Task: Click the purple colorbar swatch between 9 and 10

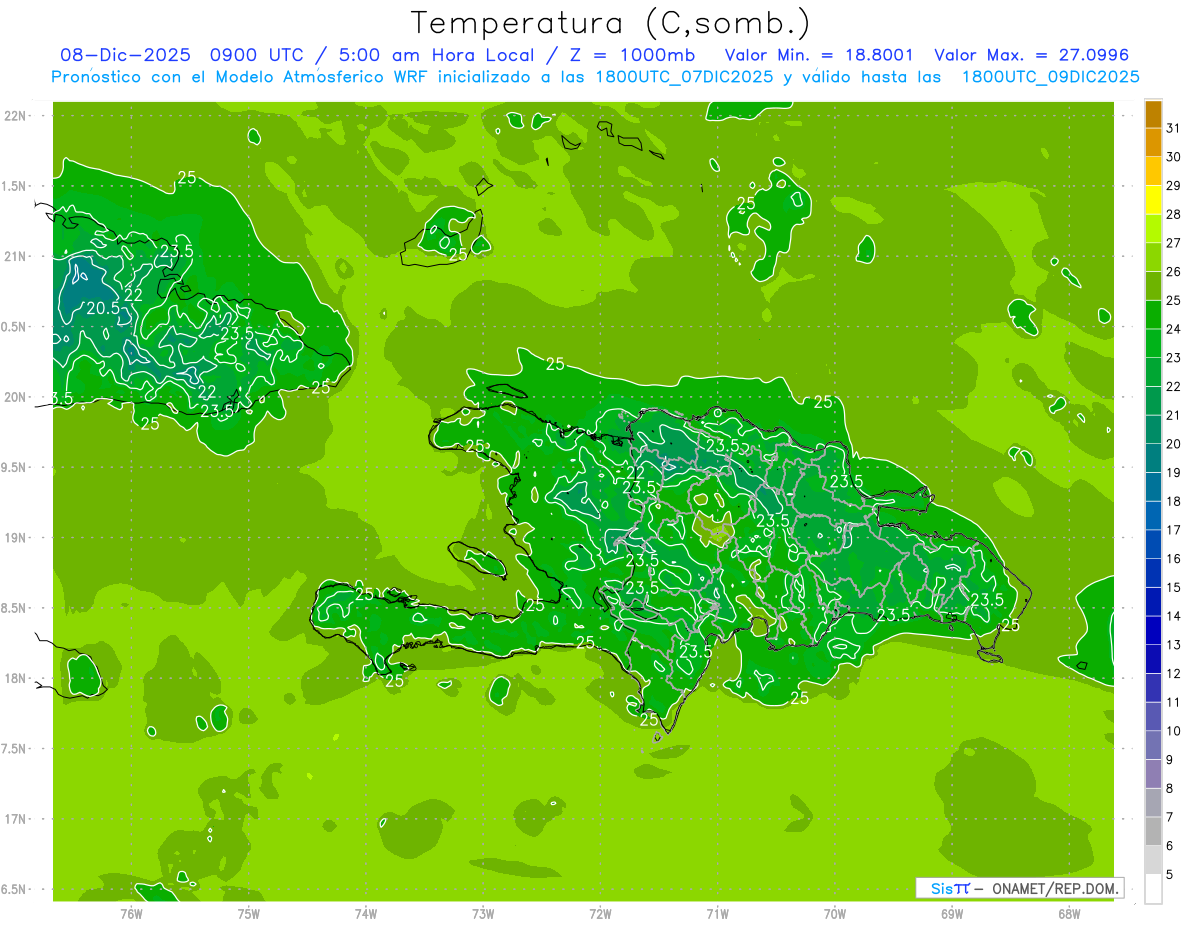Action: 1153,746
